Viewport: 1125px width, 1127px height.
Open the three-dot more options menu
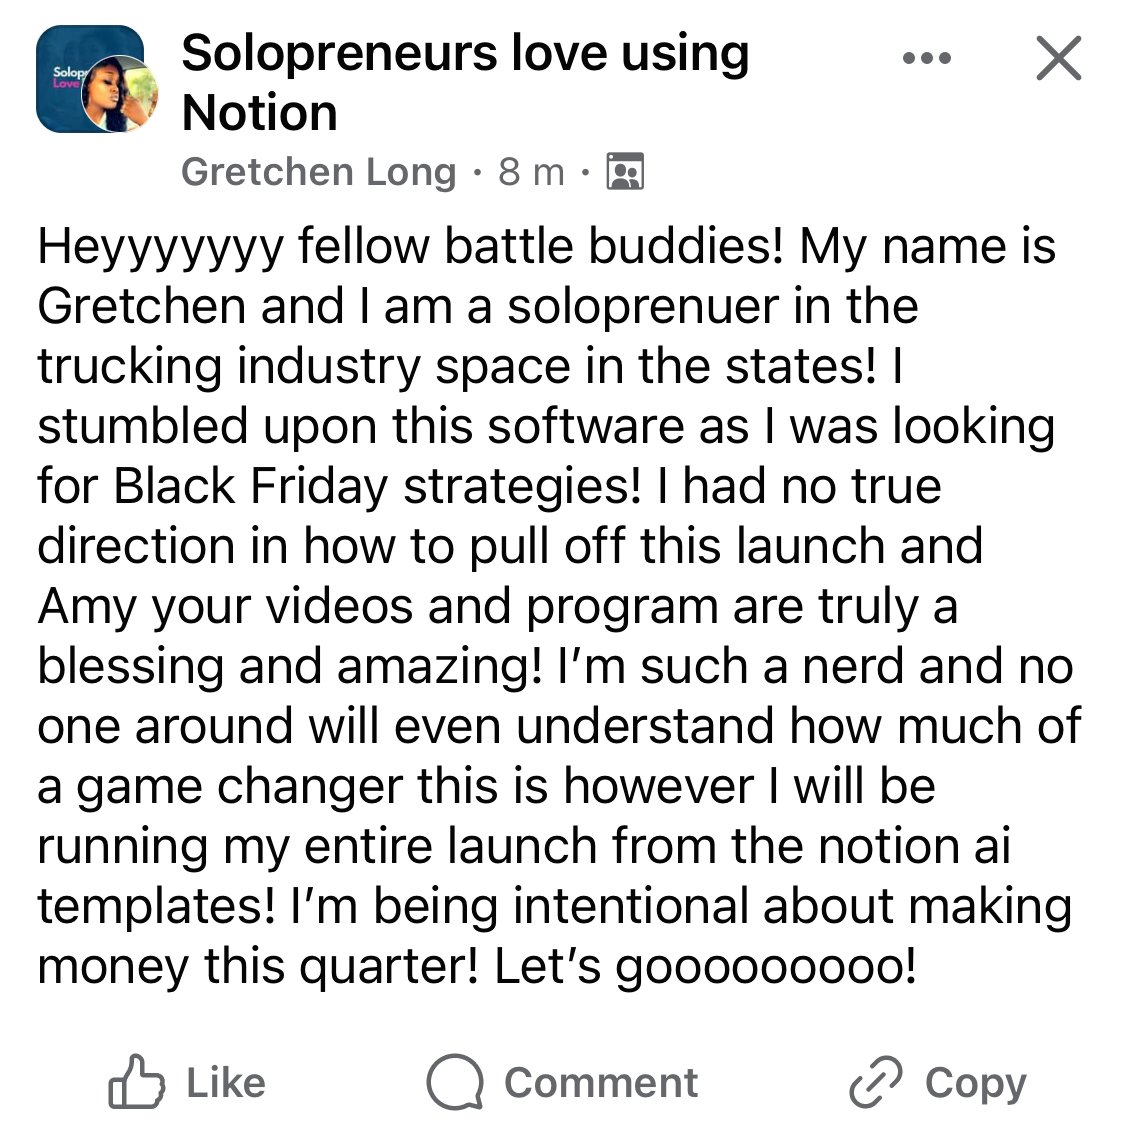coord(926,59)
